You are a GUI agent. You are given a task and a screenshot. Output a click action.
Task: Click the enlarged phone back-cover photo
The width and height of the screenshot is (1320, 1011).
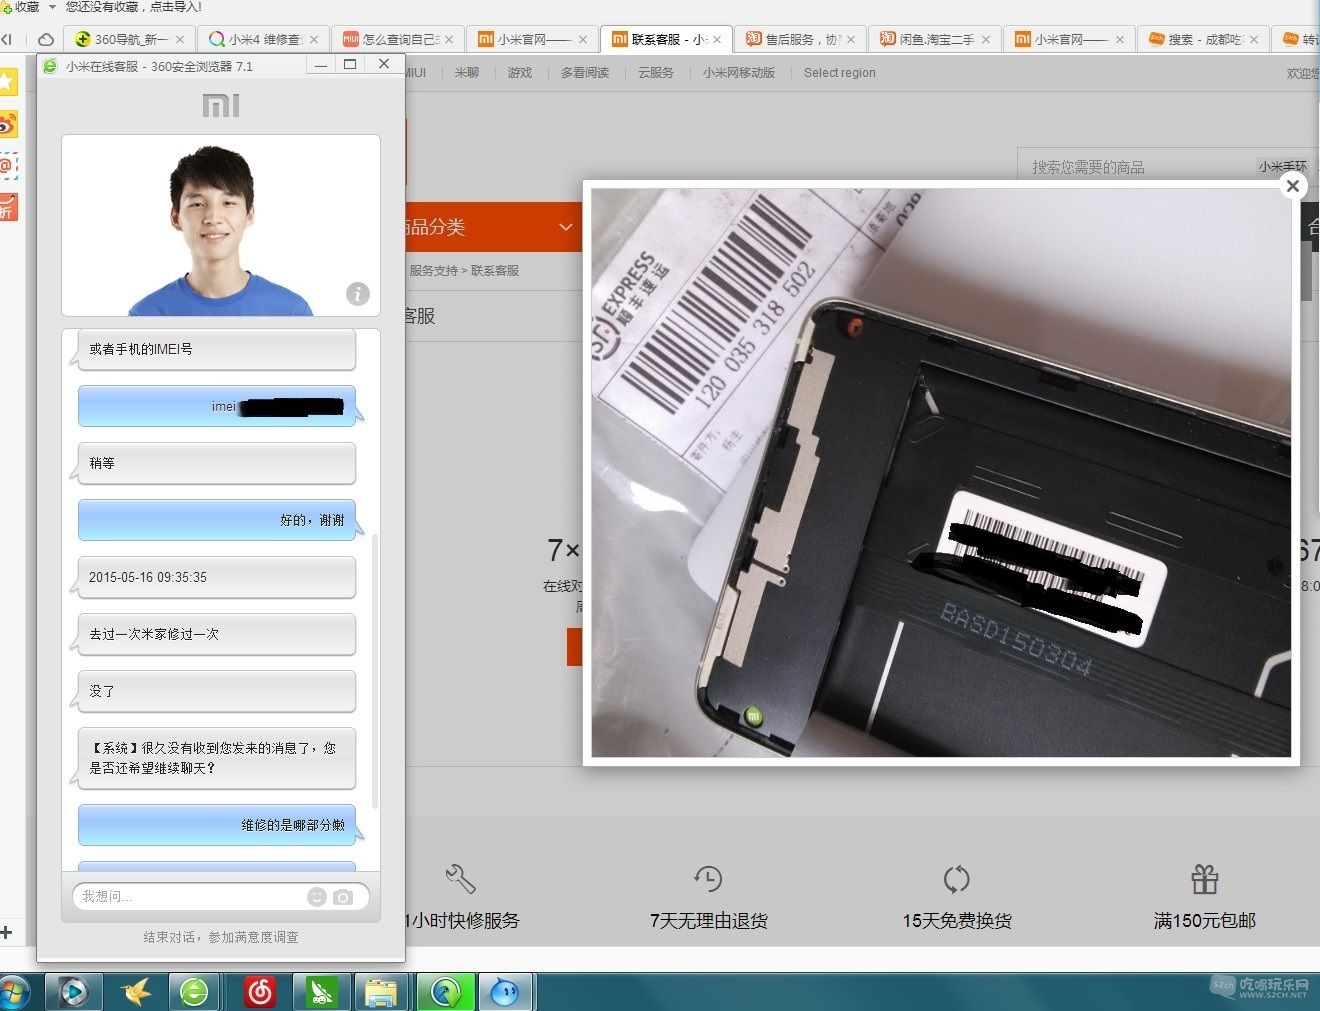941,473
